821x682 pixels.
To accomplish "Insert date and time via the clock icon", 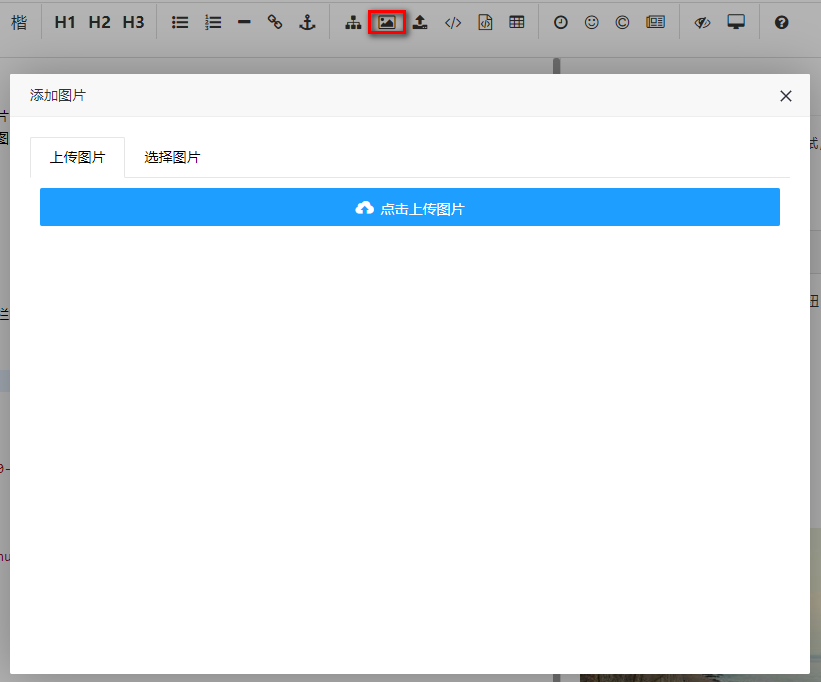I will [x=561, y=22].
